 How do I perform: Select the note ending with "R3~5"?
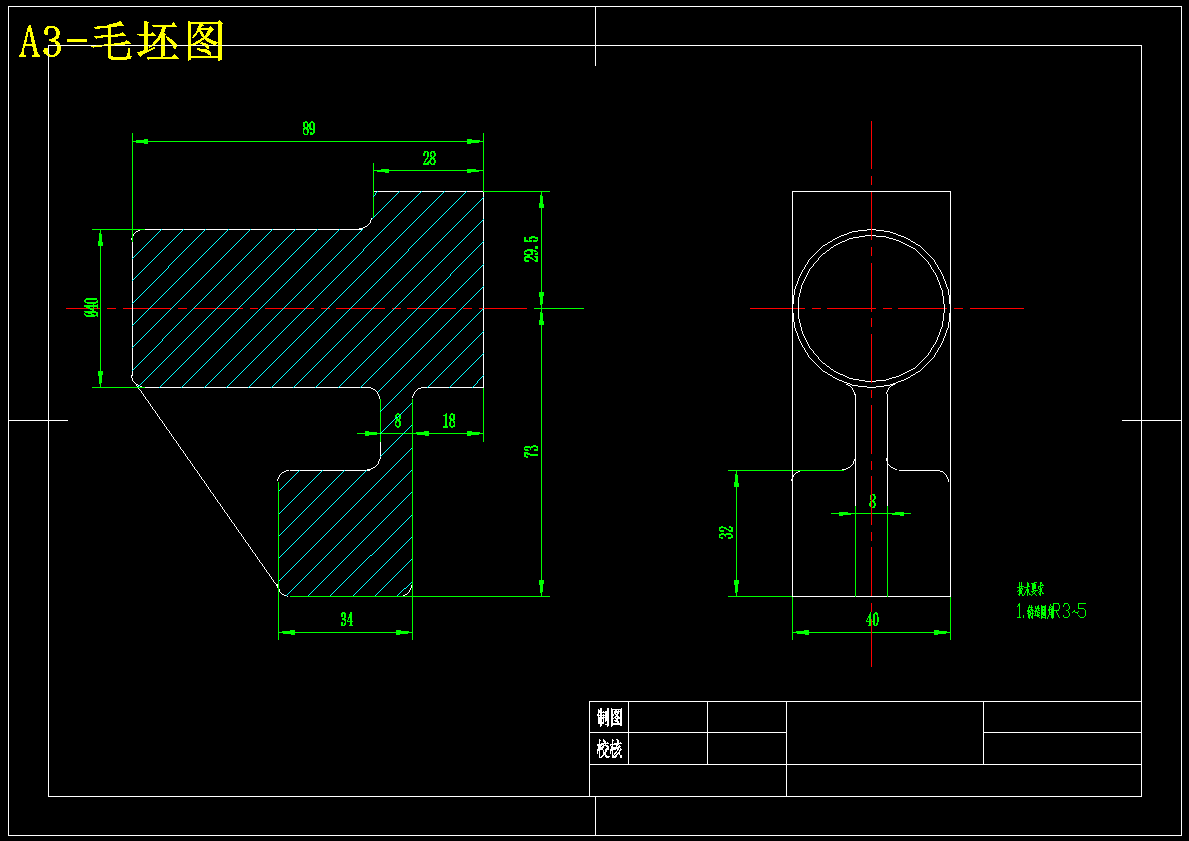coord(1051,611)
